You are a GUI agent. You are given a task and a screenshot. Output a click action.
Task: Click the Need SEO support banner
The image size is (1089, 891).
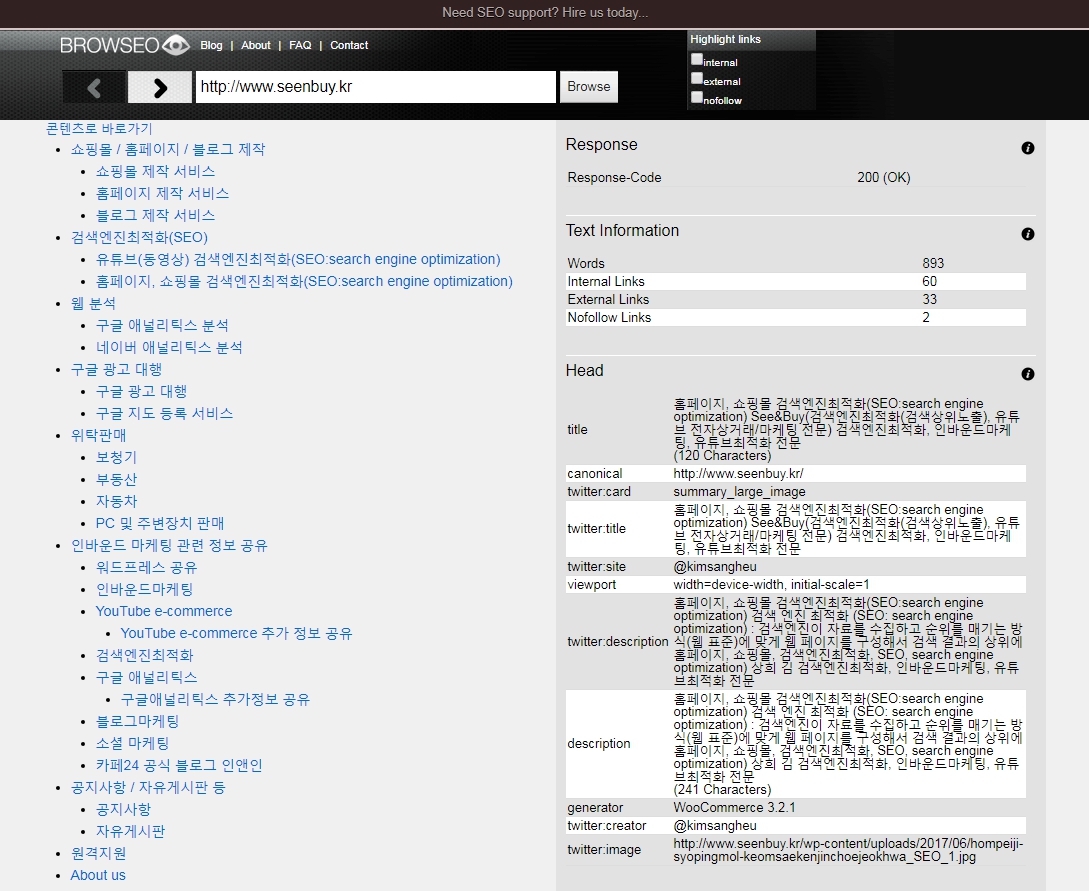pyautogui.click(x=544, y=11)
